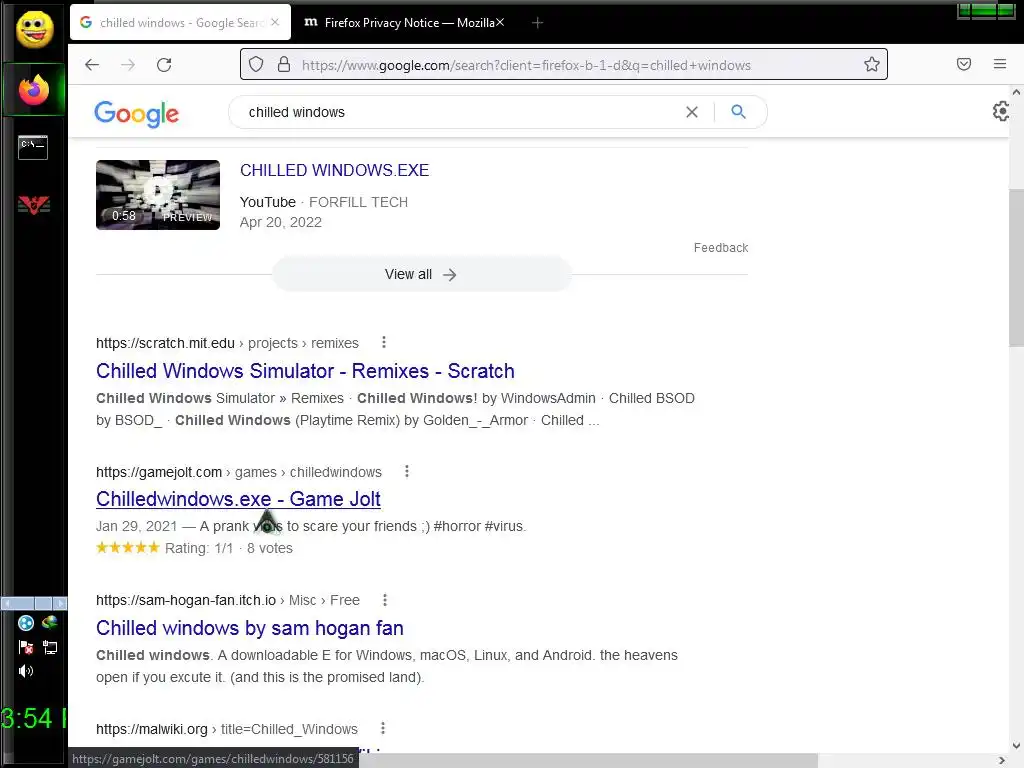Click the smiley face start button

coord(34,30)
